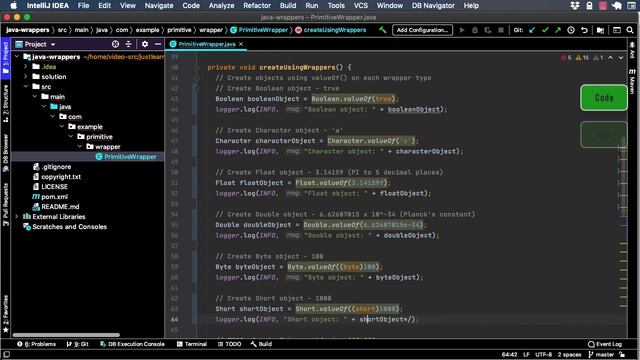This screenshot has width=640, height=360.
Task: Click the locate file target icon
Action: 116,44
